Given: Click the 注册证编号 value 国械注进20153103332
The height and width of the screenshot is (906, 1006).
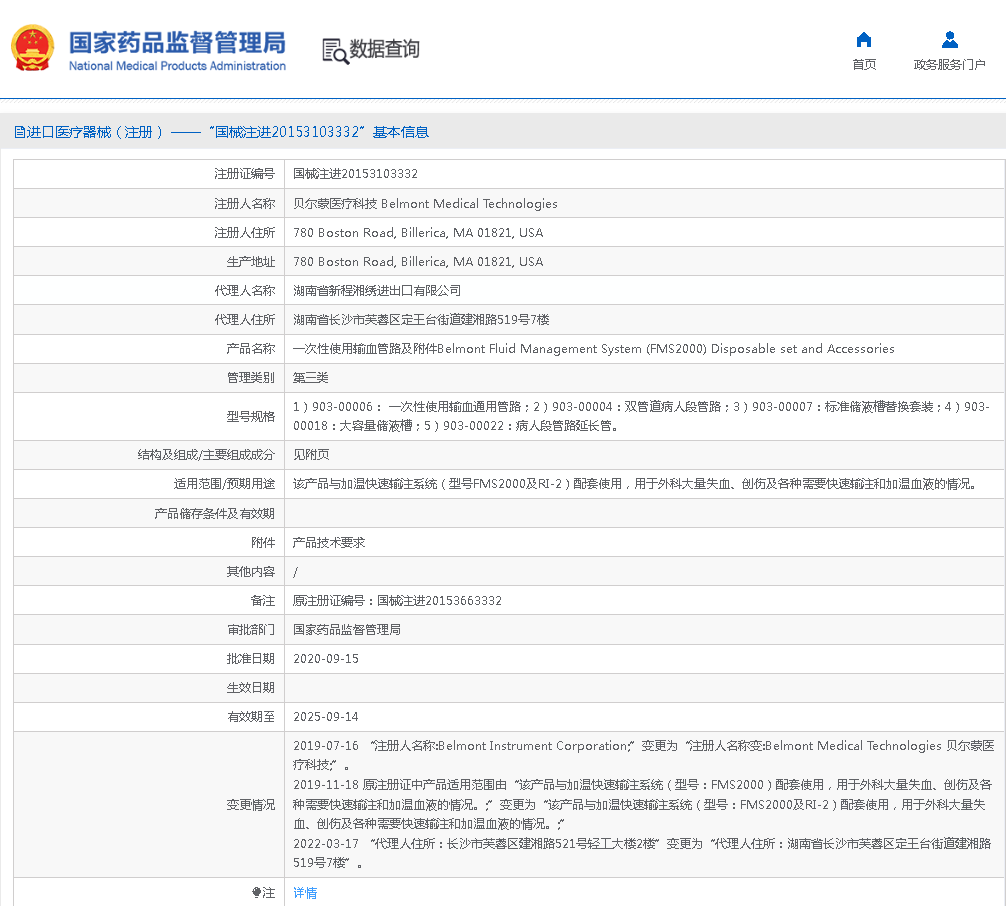Looking at the screenshot, I should point(355,174).
